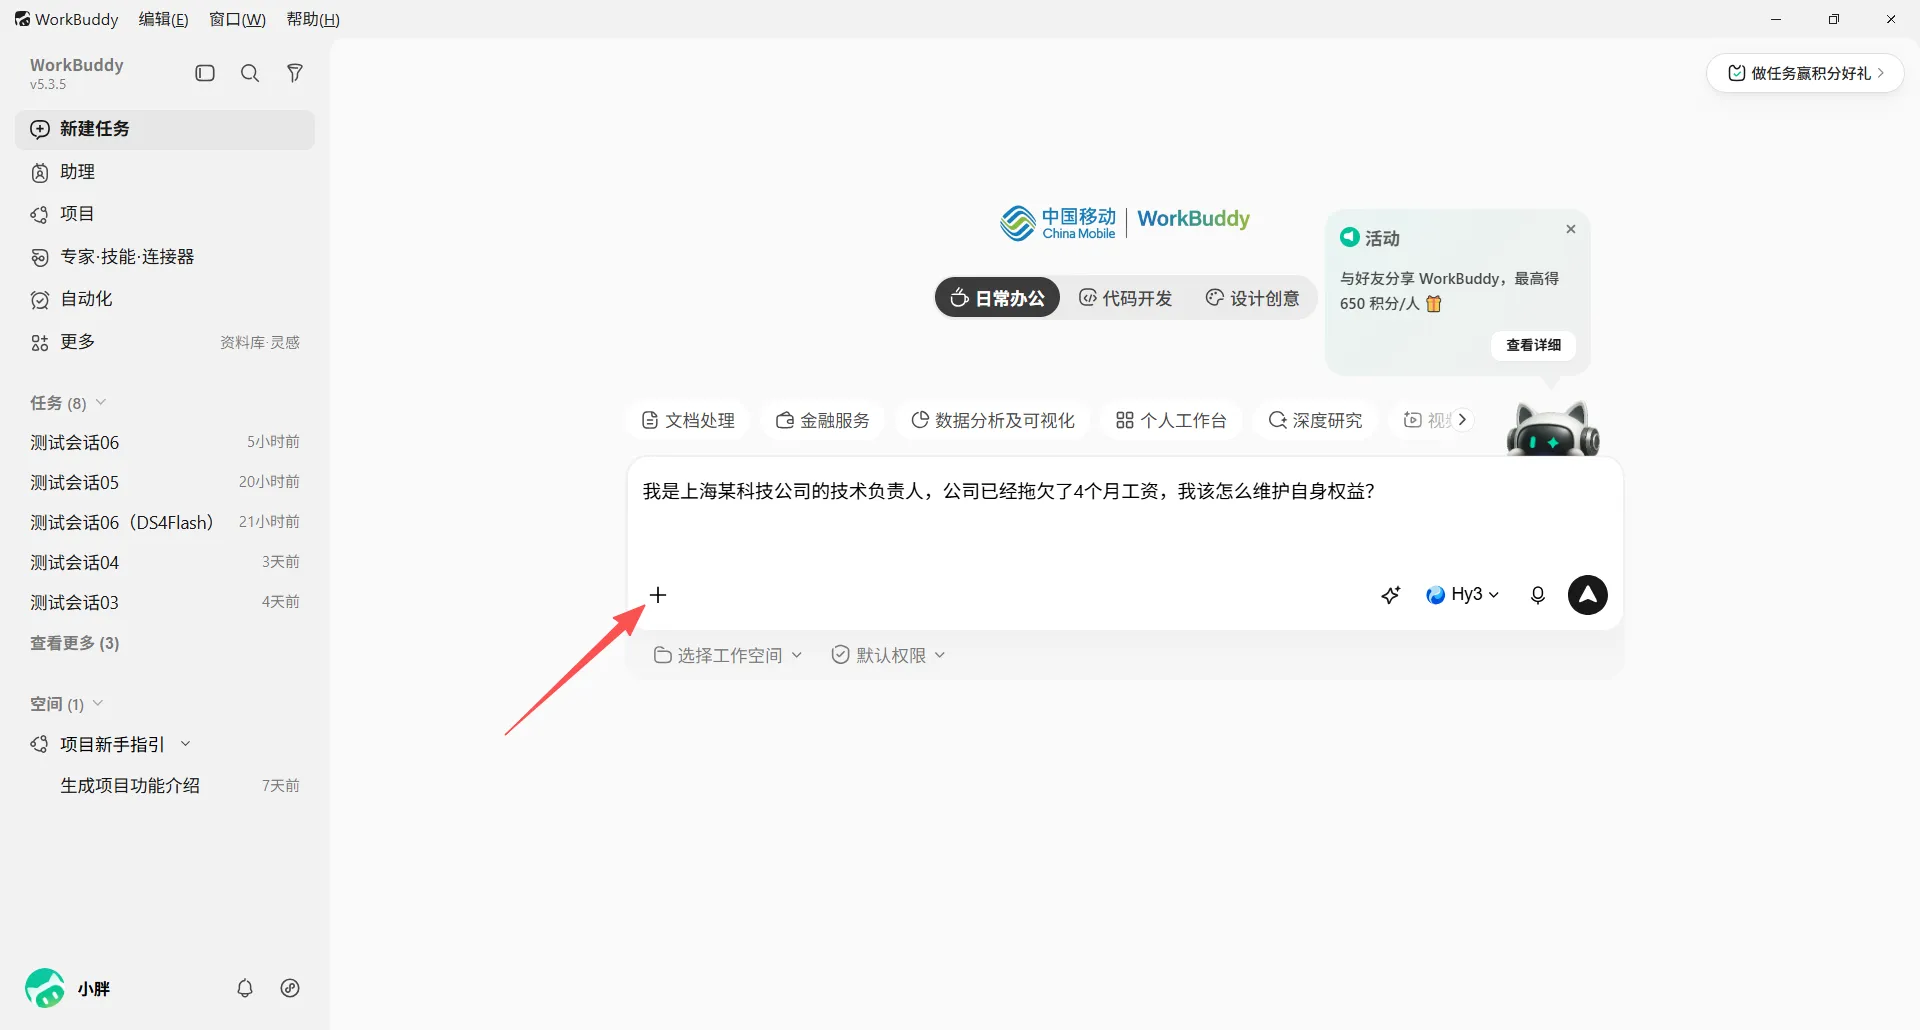The width and height of the screenshot is (1920, 1030).
Task: Open the 项目新手指引 project item
Action: click(x=112, y=744)
